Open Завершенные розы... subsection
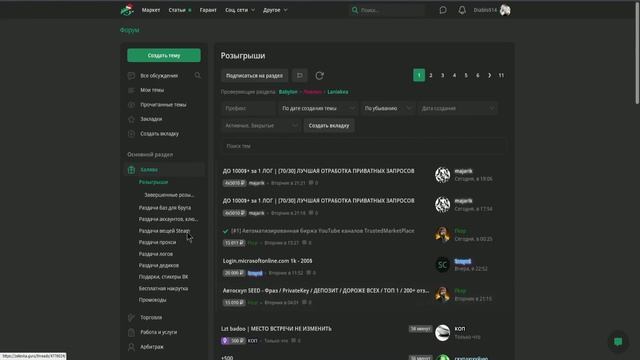This screenshot has height=360, width=640. pos(169,195)
